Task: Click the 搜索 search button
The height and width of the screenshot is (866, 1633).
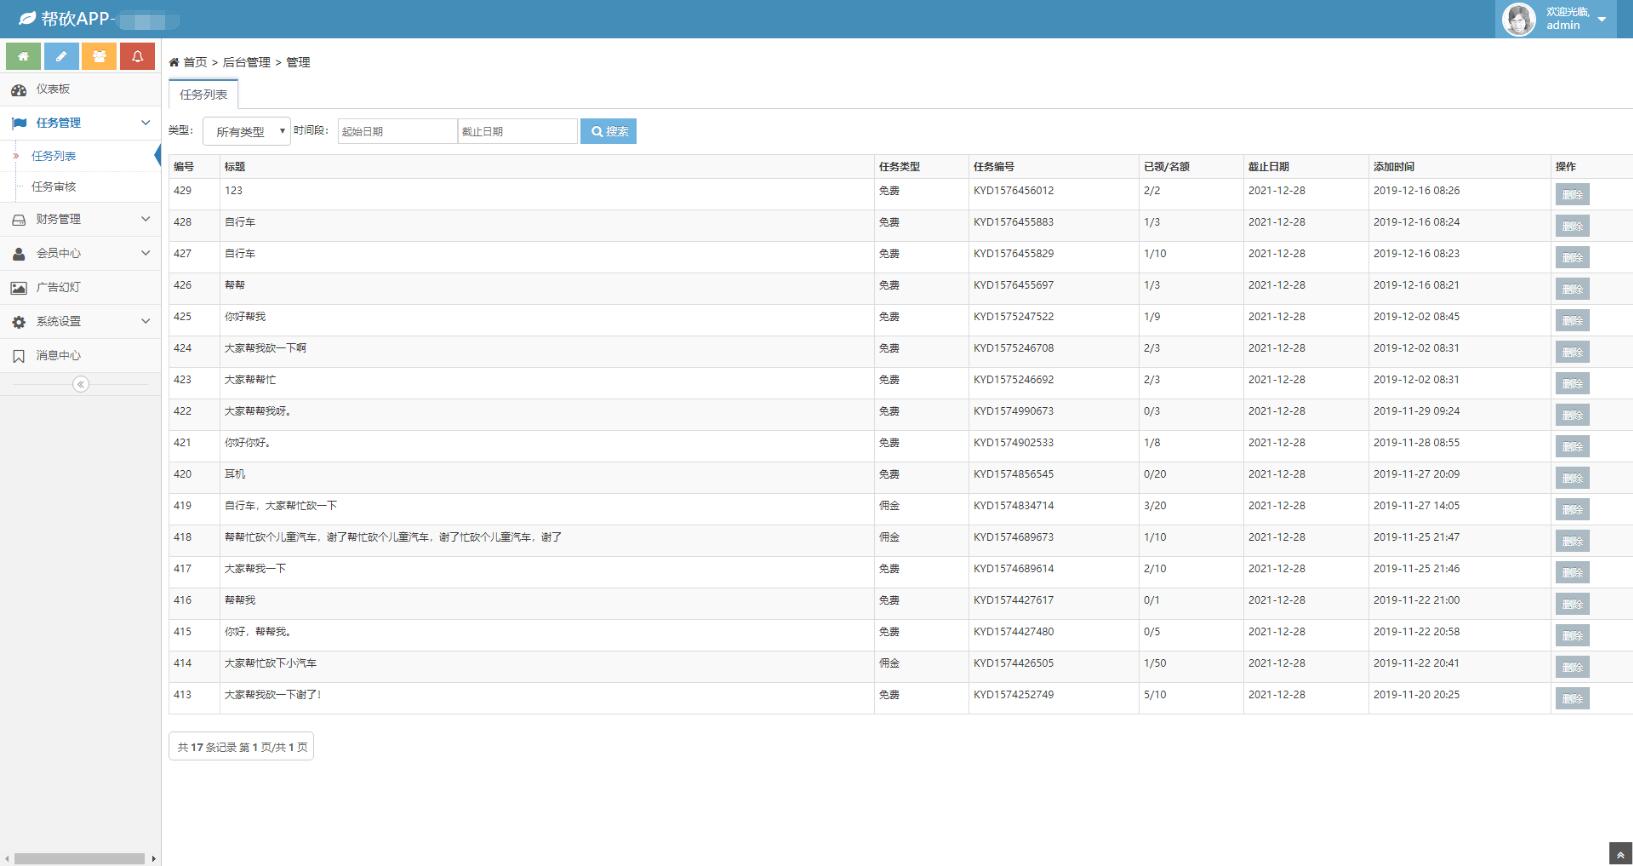Action: [608, 131]
